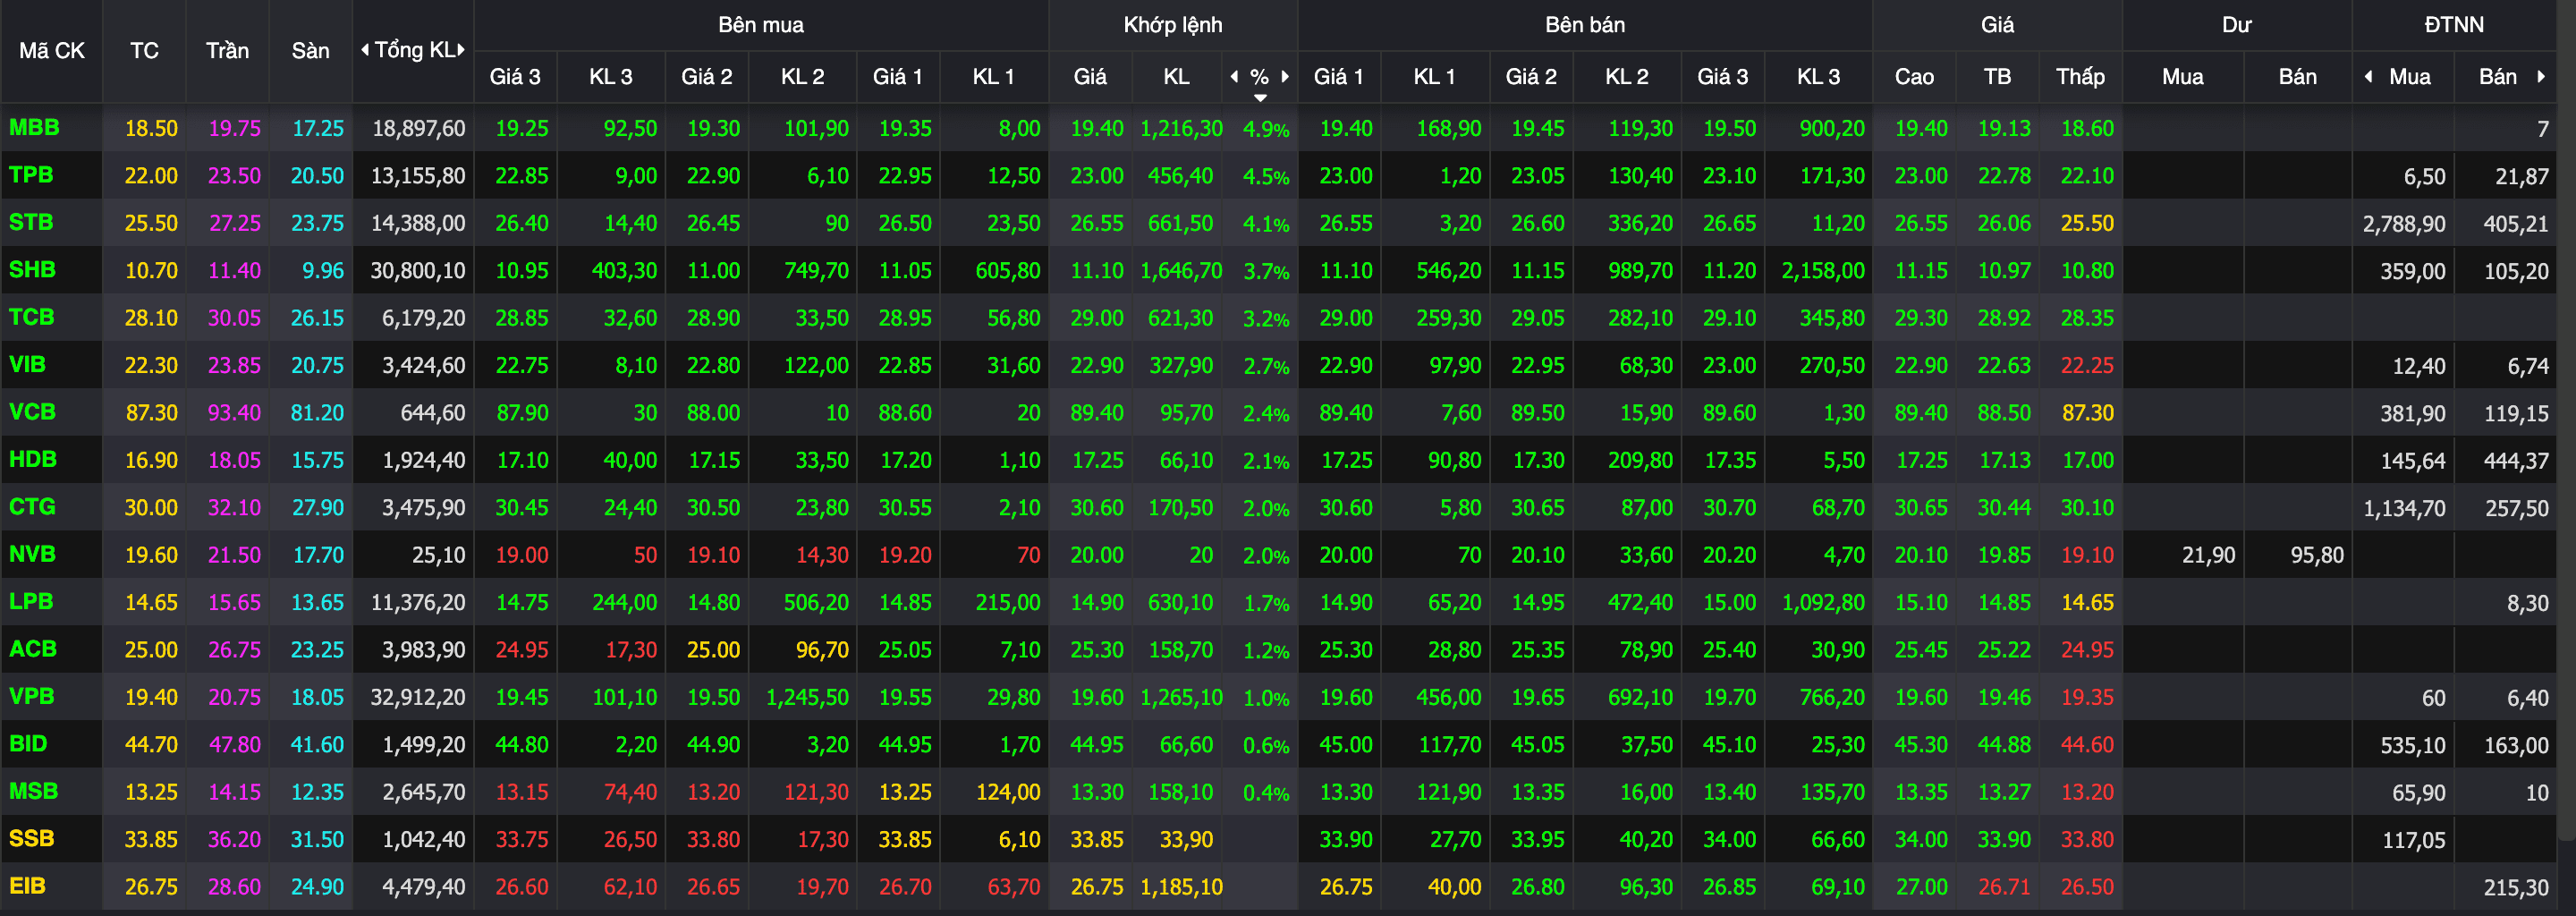Sort by the Cao high price header

(x=1914, y=77)
